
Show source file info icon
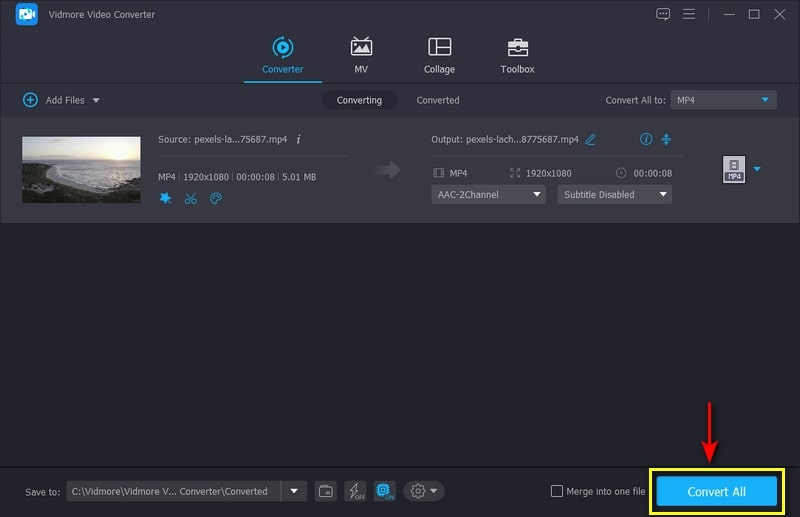(x=298, y=139)
